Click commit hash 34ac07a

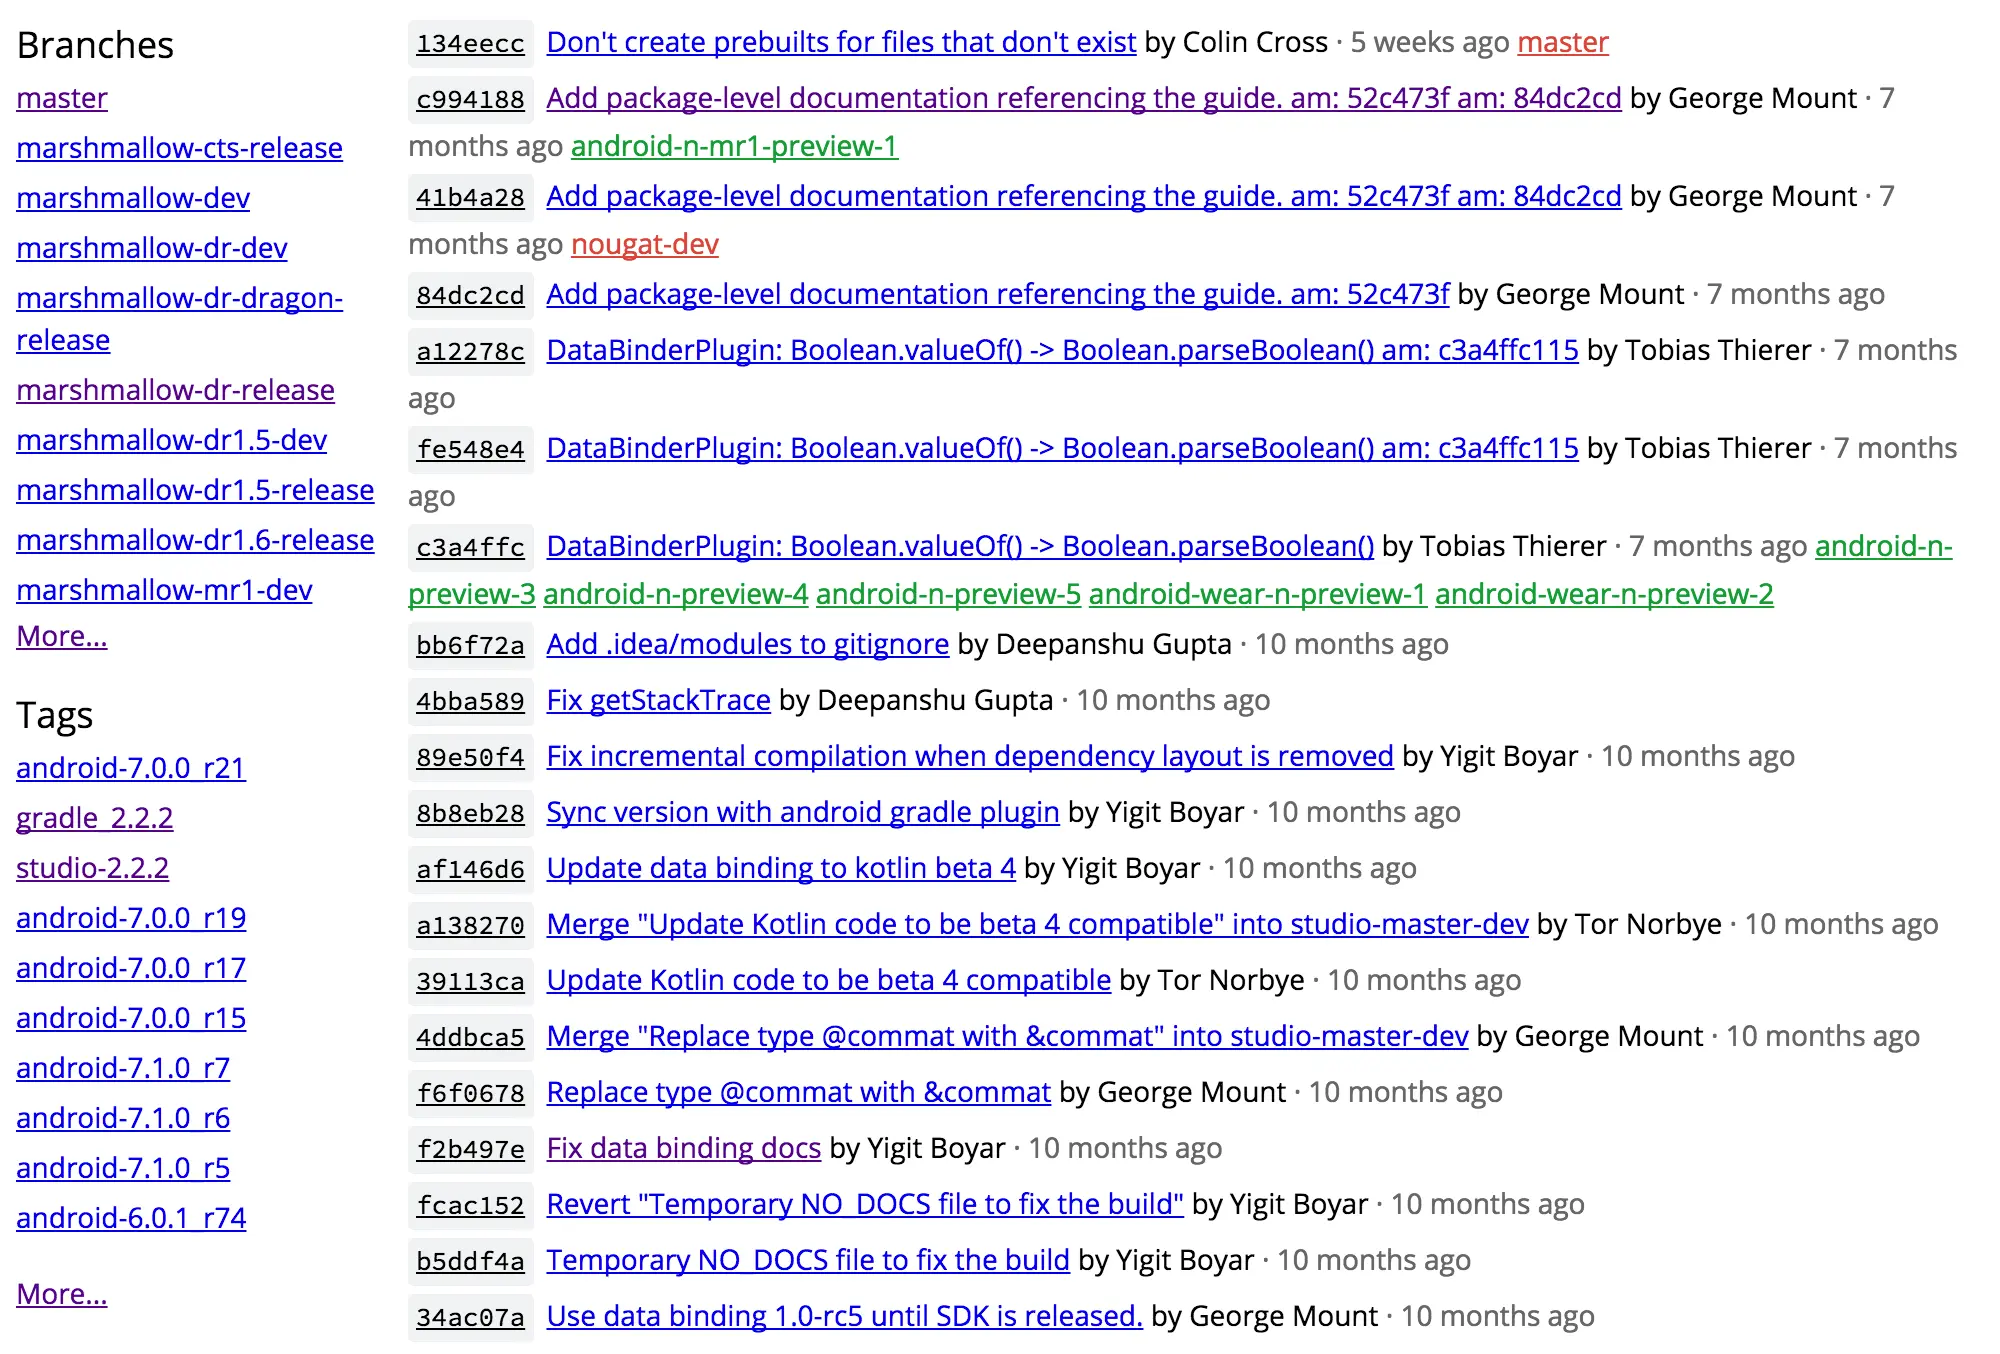pos(470,1317)
